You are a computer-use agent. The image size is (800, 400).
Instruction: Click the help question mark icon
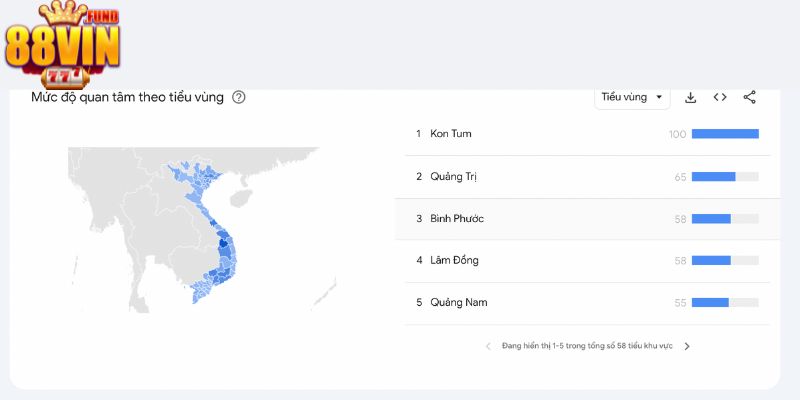(239, 97)
